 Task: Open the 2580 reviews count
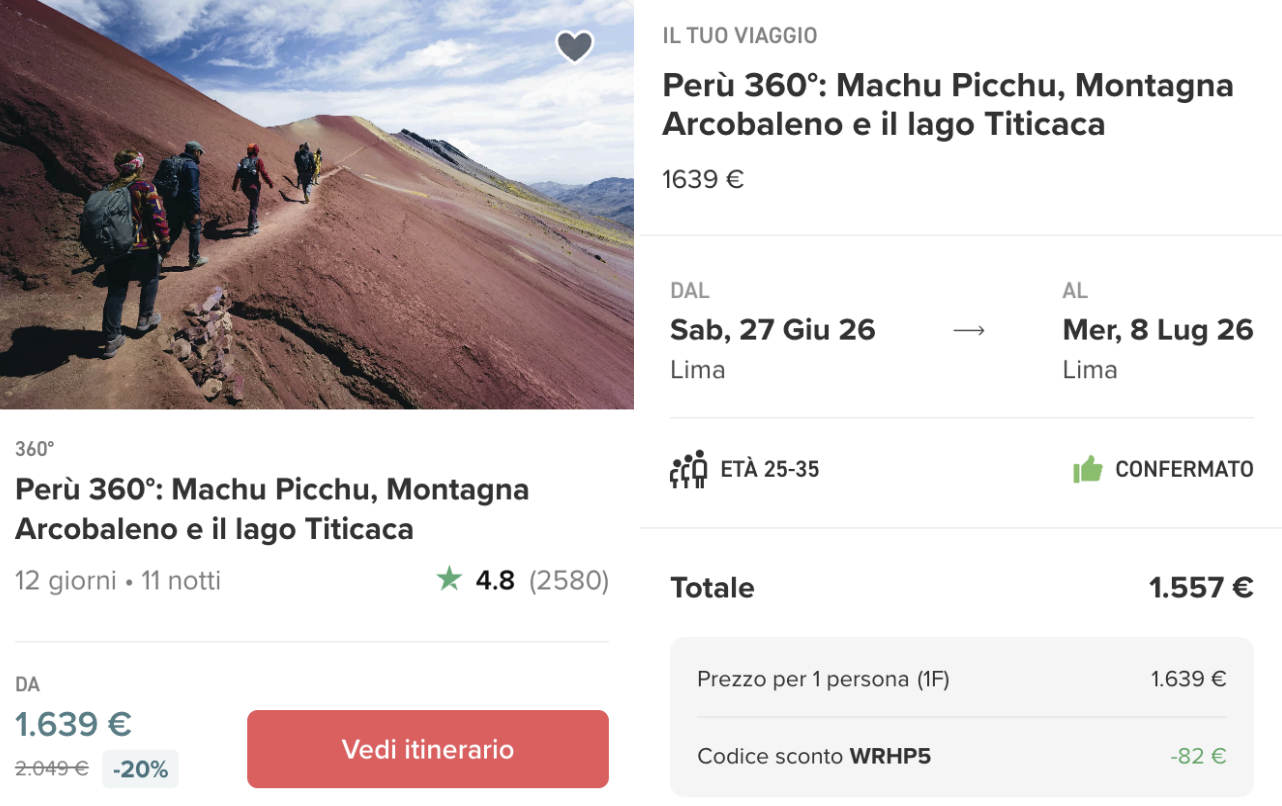coord(569,580)
